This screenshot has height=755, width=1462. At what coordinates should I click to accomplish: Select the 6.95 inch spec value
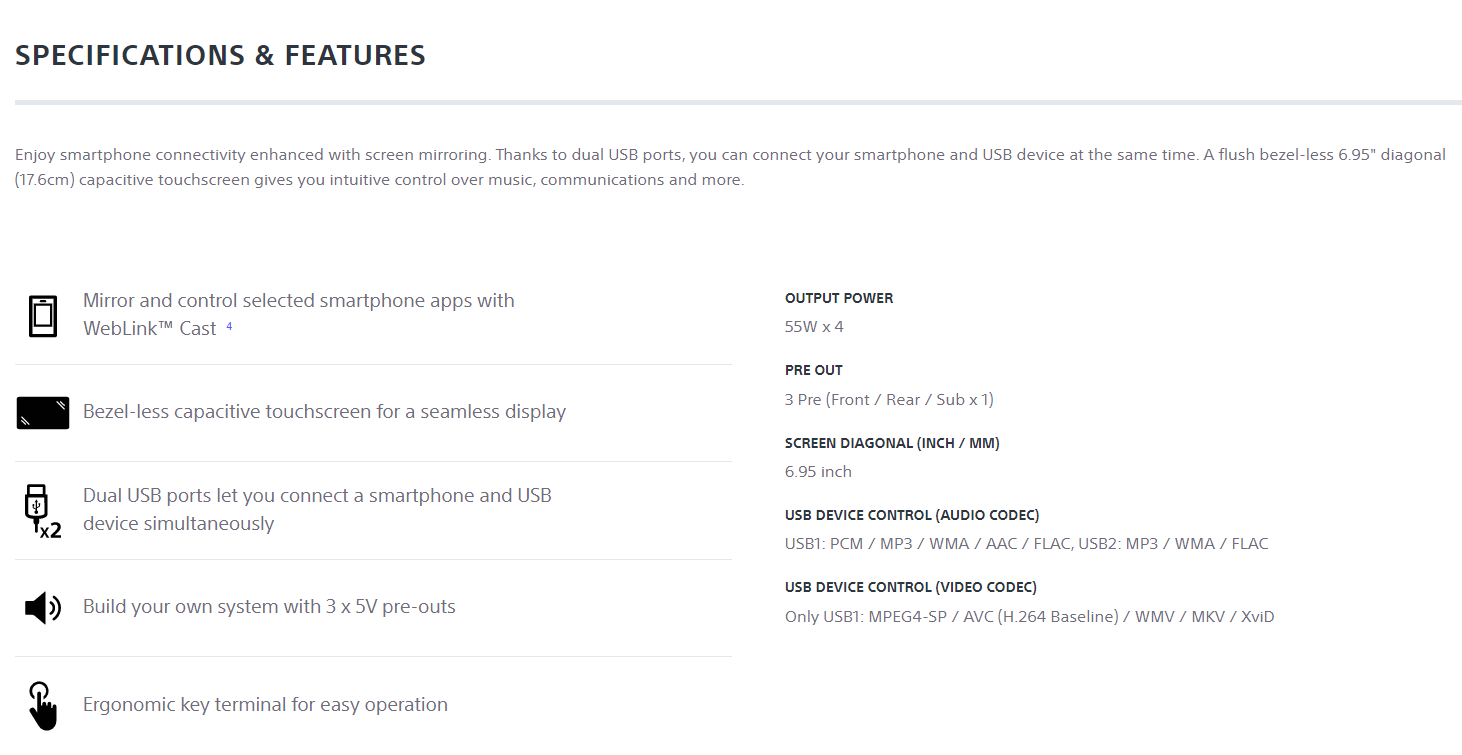click(x=818, y=472)
